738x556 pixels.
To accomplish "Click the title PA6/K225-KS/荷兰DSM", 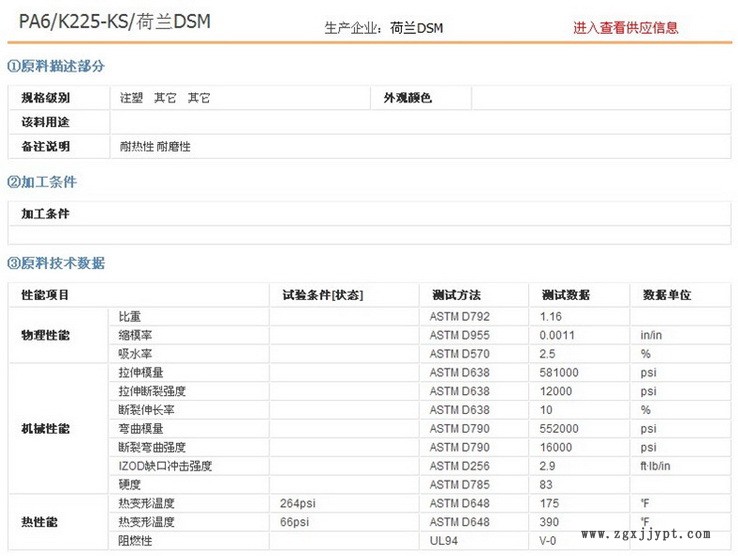I will pyautogui.click(x=114, y=22).
